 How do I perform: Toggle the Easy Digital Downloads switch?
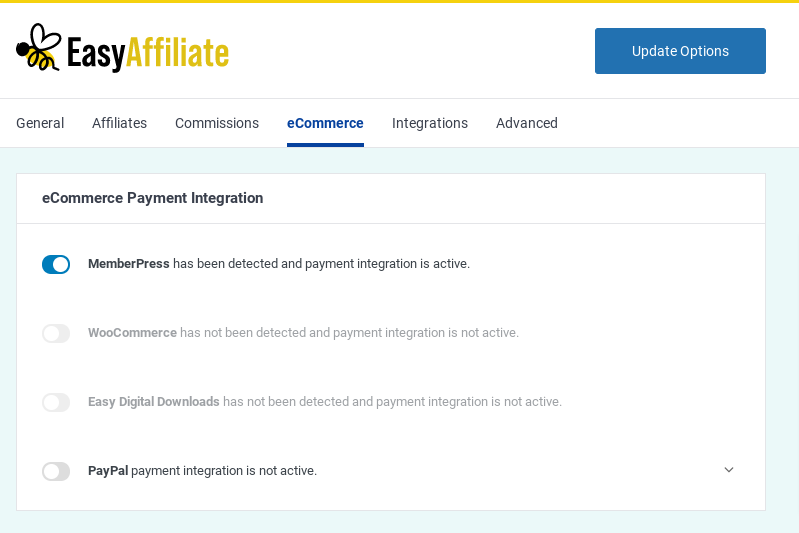[x=56, y=402]
